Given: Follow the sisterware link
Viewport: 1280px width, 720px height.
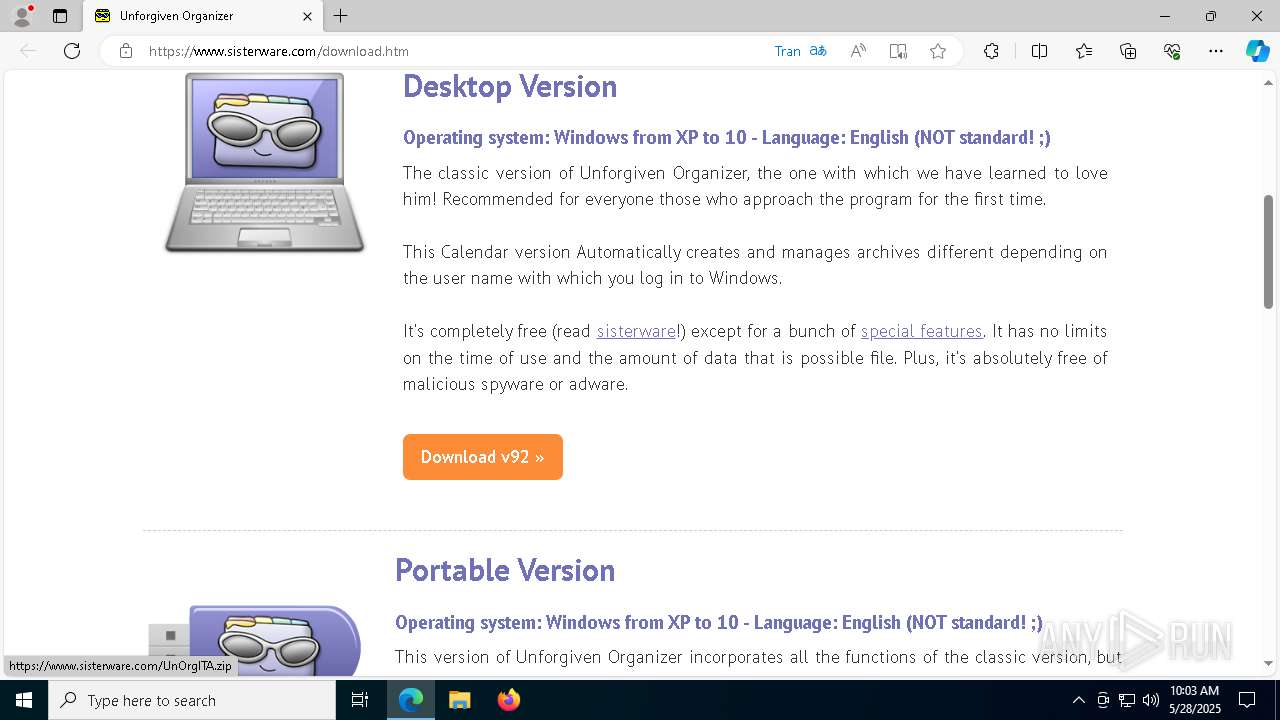Looking at the screenshot, I should tap(637, 331).
